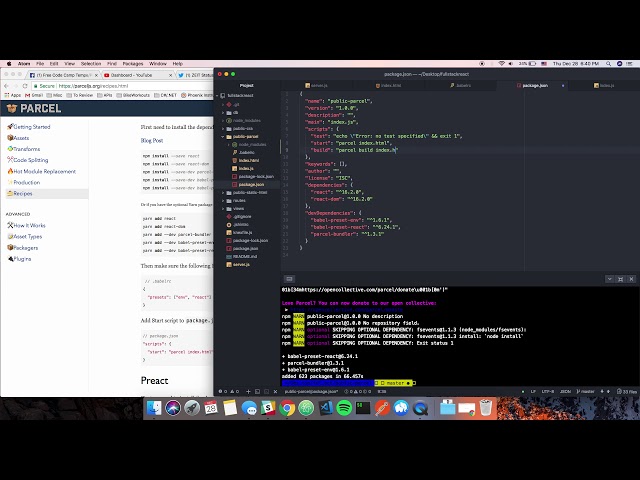Click the master git branch indicator

tap(585, 391)
